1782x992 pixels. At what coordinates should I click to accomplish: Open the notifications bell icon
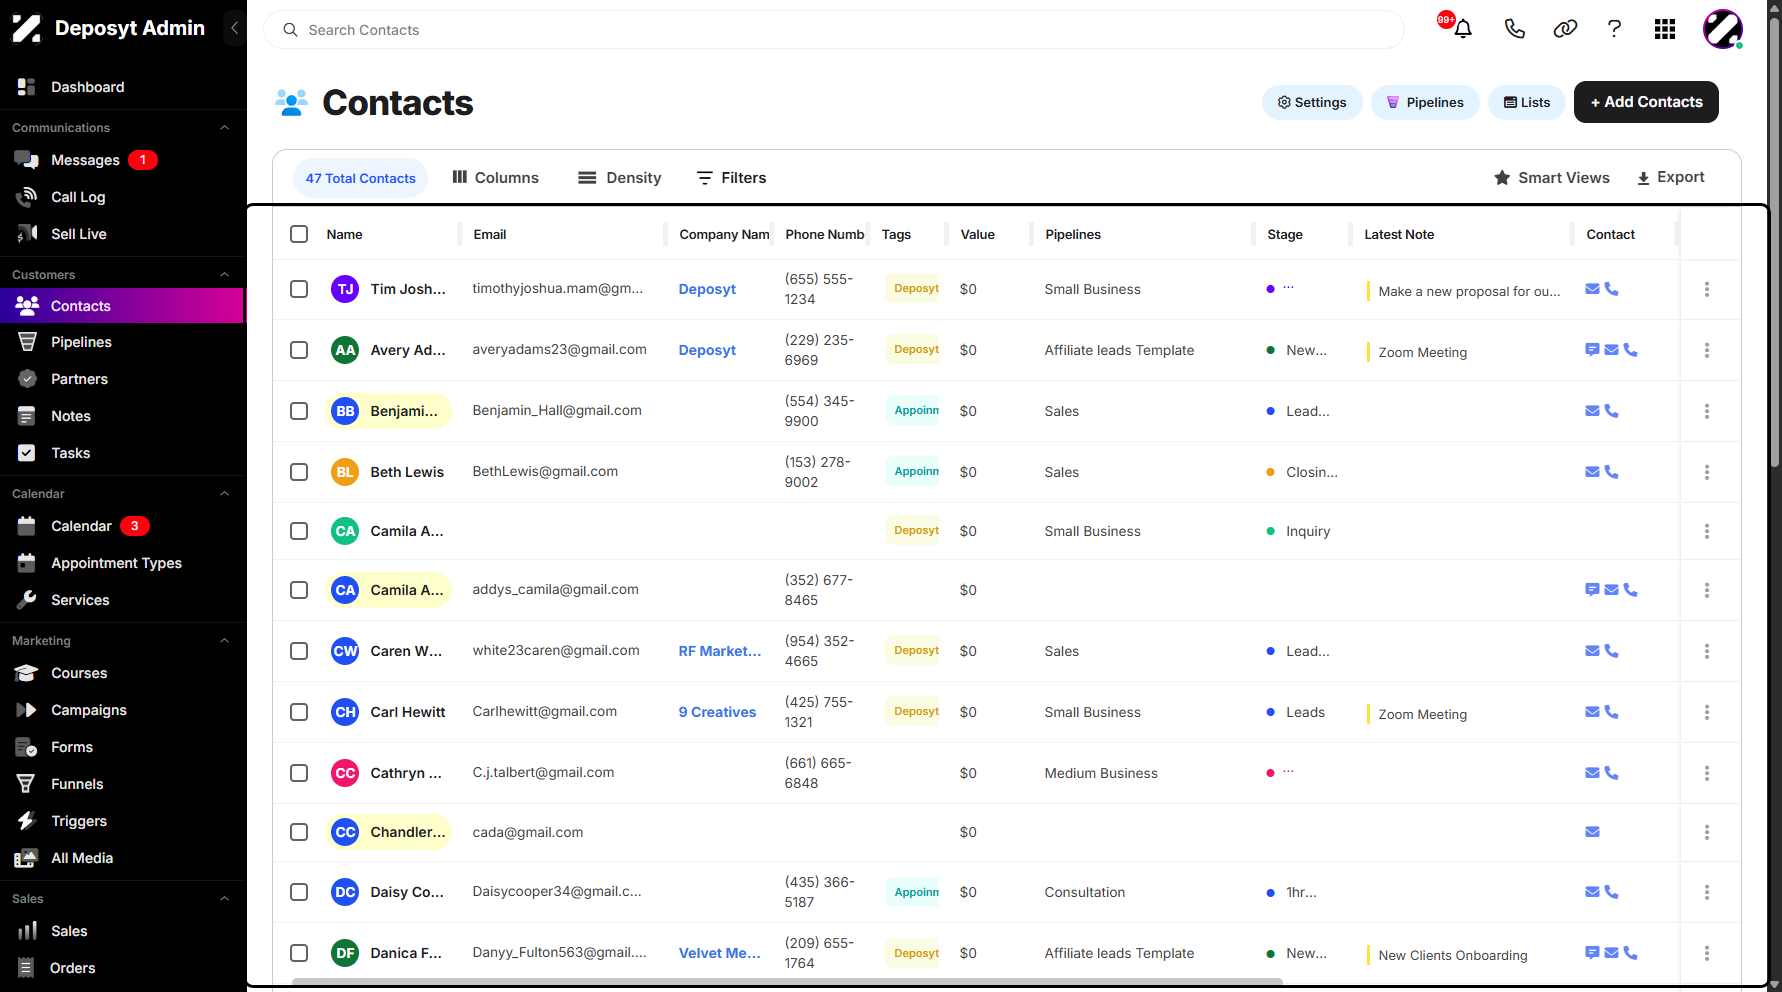(x=1463, y=29)
